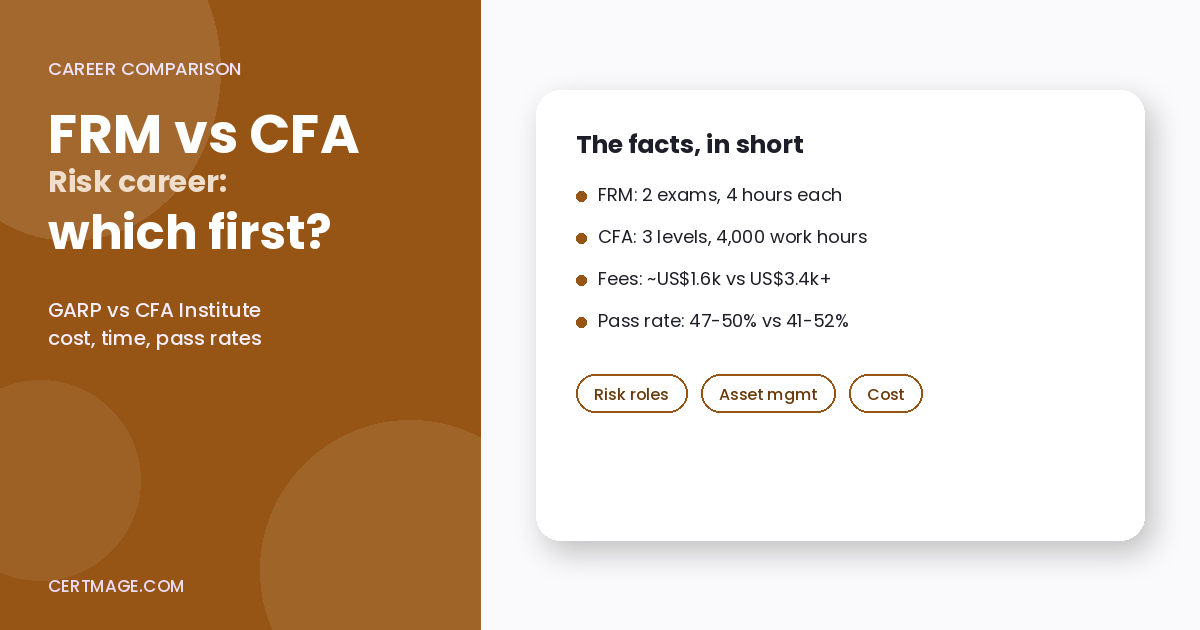
Task: Click the Cost tag pill
Action: point(886,394)
